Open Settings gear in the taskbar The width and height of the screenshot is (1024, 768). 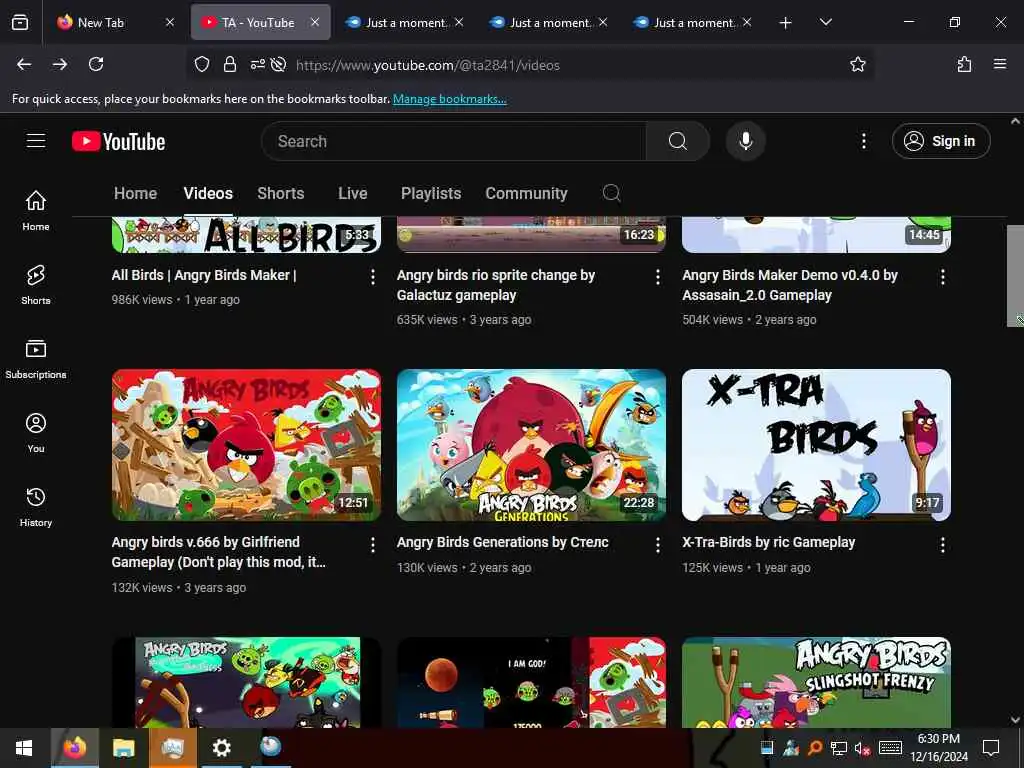[221, 748]
